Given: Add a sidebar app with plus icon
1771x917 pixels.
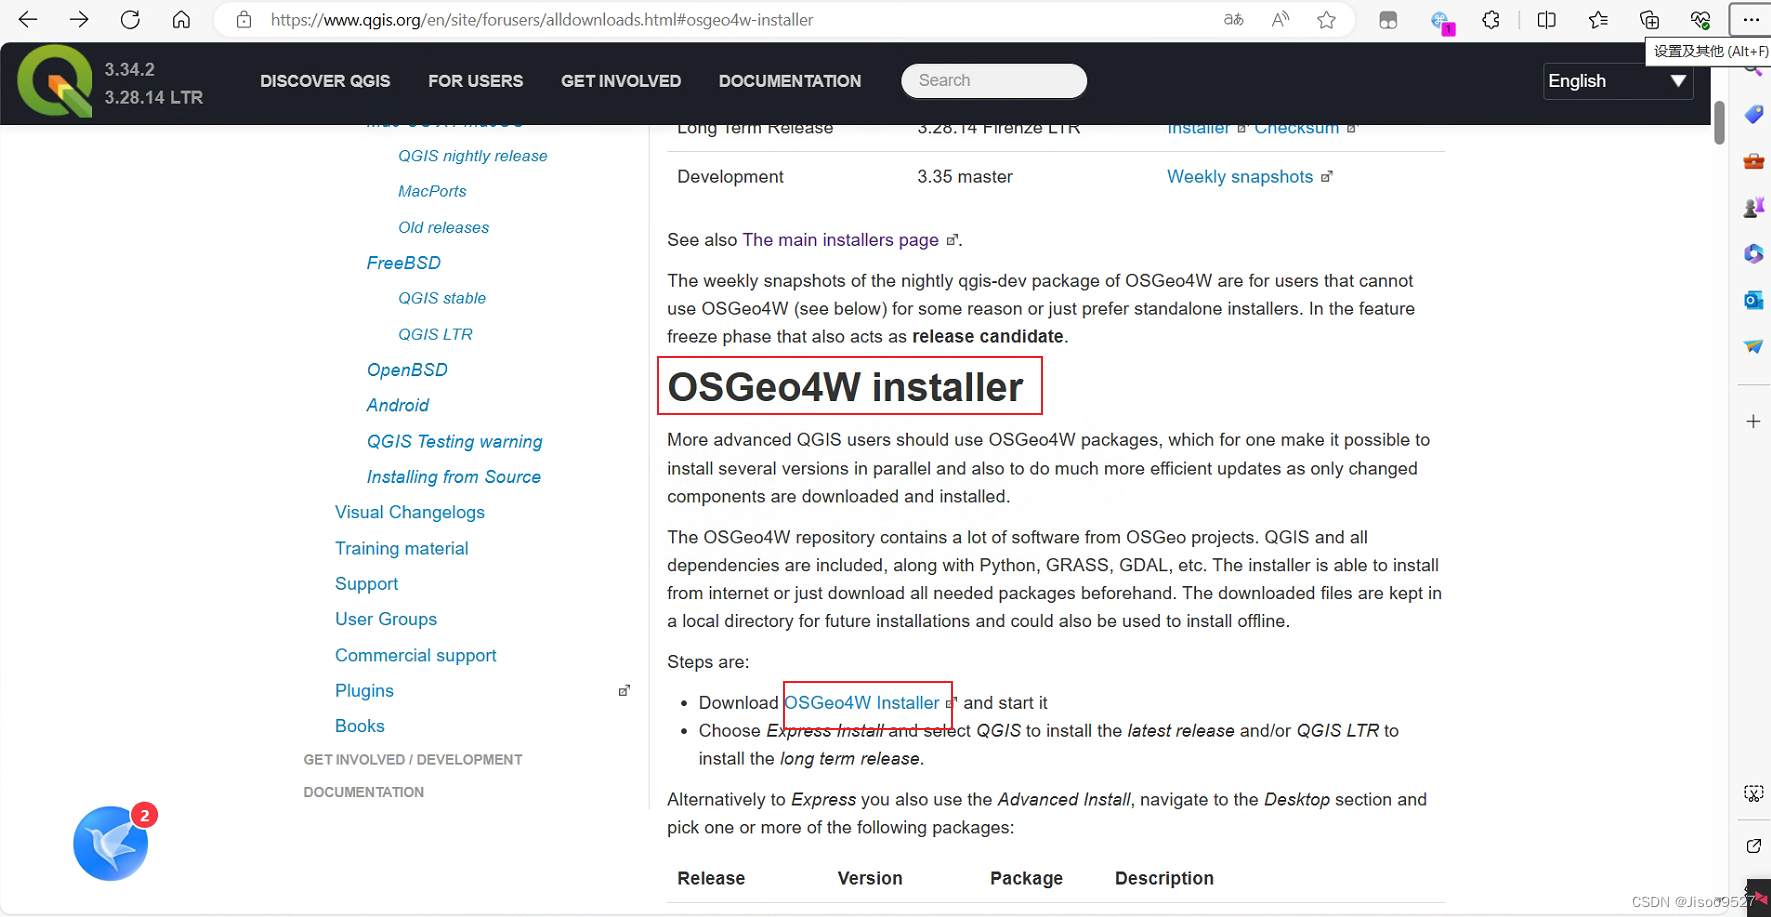Looking at the screenshot, I should 1753,422.
